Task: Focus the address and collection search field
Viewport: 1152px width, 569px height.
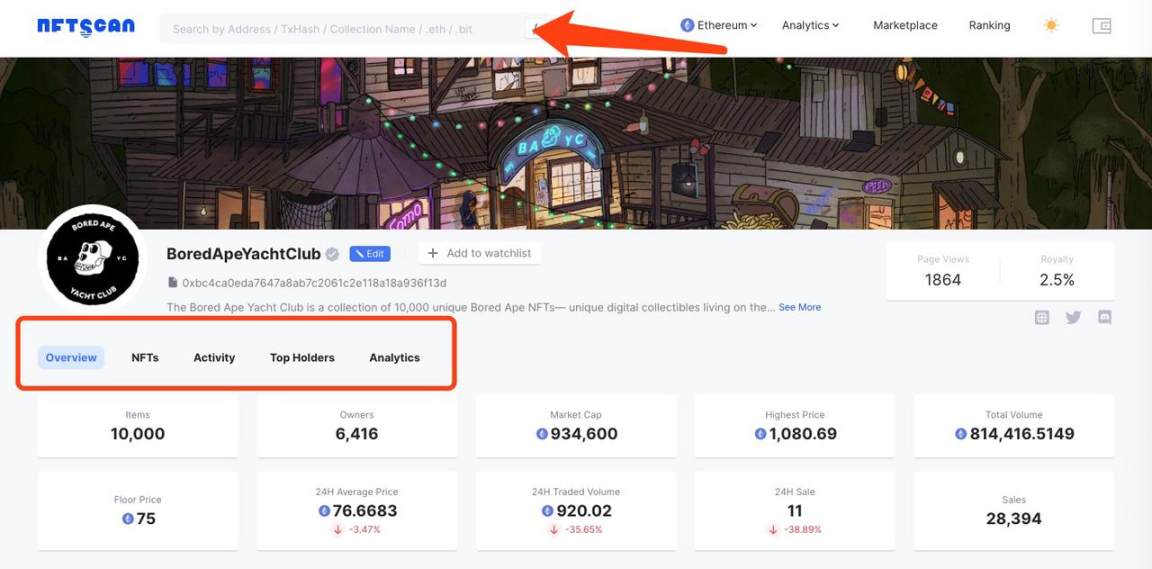Action: pyautogui.click(x=356, y=29)
